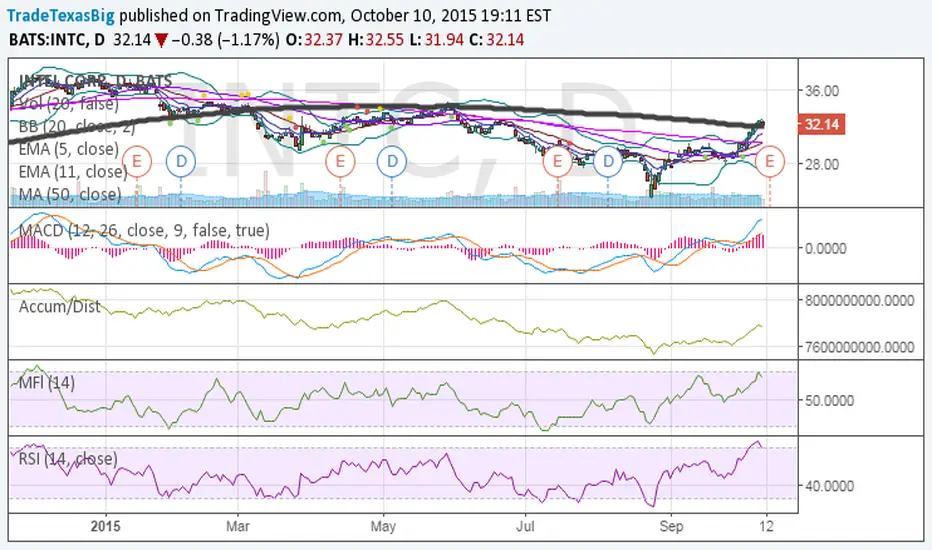
Task: Click the 50.0000 MFI axis label
Action: pyautogui.click(x=829, y=401)
